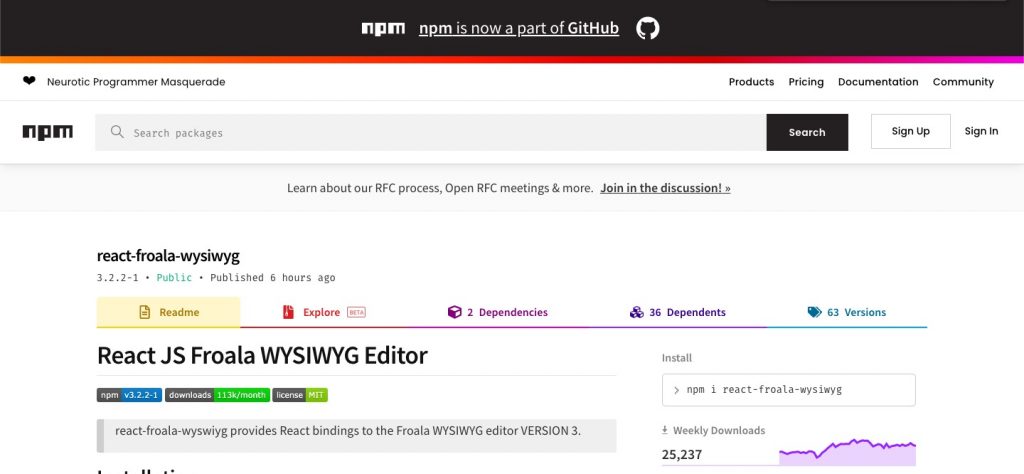Click the Readme document icon

coord(144,312)
